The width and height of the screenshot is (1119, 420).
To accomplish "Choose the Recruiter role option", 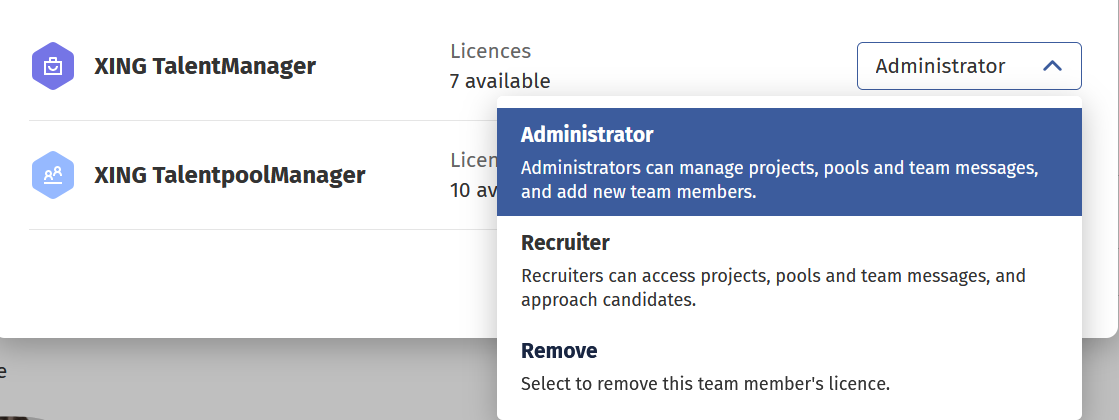I will coord(789,270).
